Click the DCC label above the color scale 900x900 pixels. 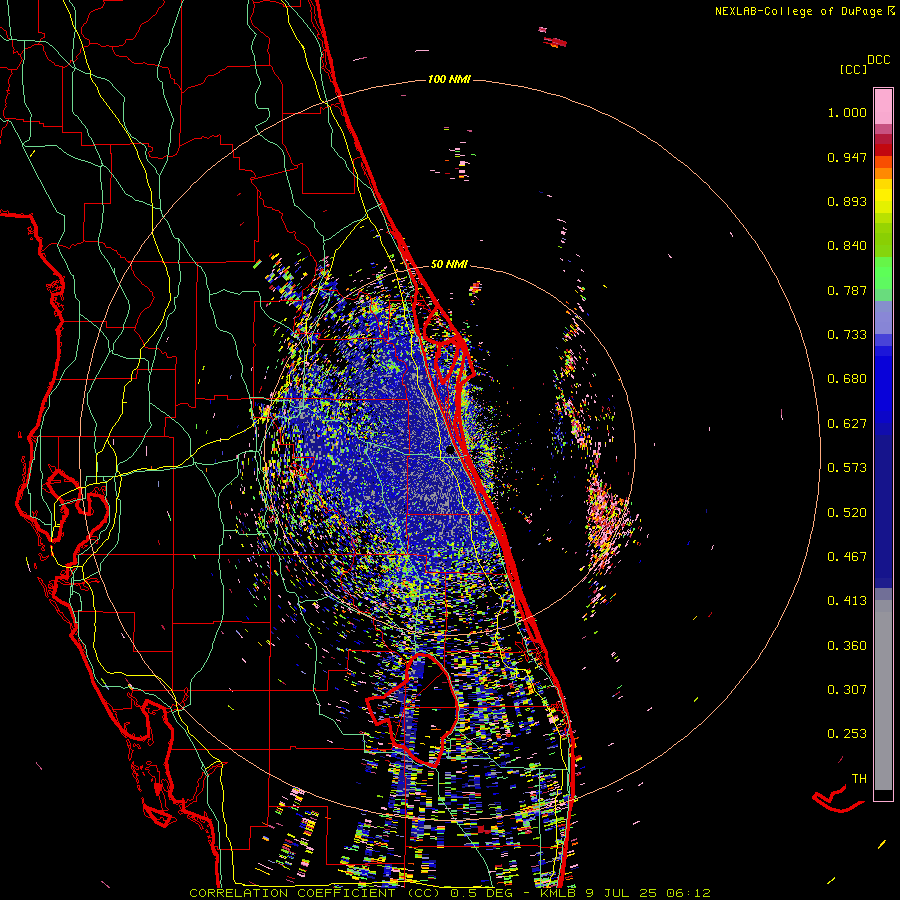point(878,60)
